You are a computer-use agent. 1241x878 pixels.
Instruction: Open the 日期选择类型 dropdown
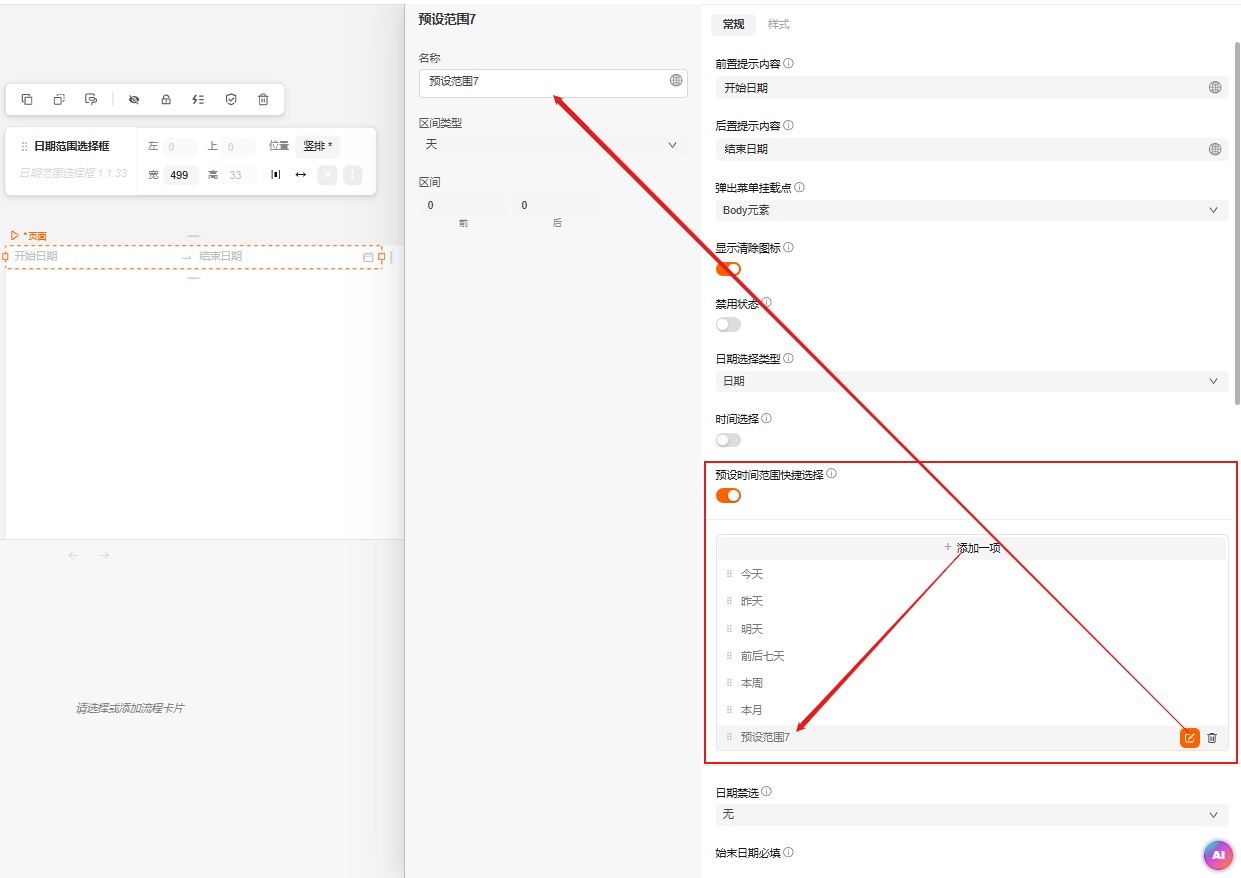point(970,381)
